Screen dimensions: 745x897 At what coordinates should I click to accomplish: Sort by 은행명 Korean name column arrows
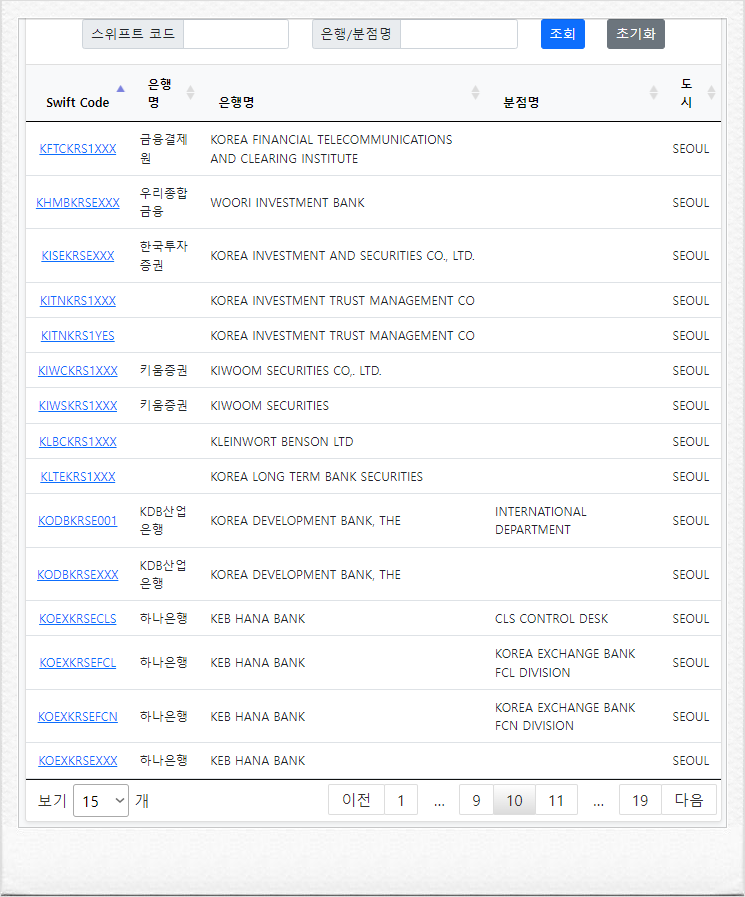coord(191,93)
